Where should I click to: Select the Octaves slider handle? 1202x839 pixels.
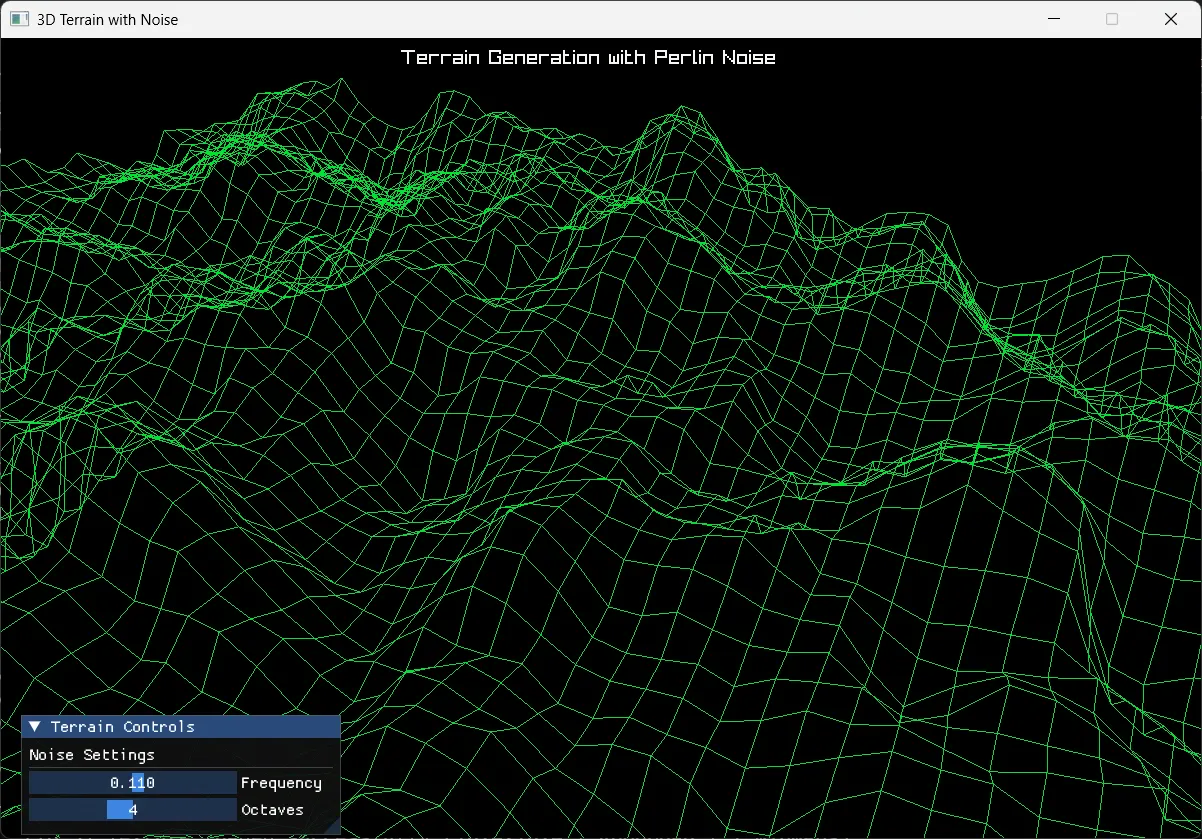coord(118,809)
